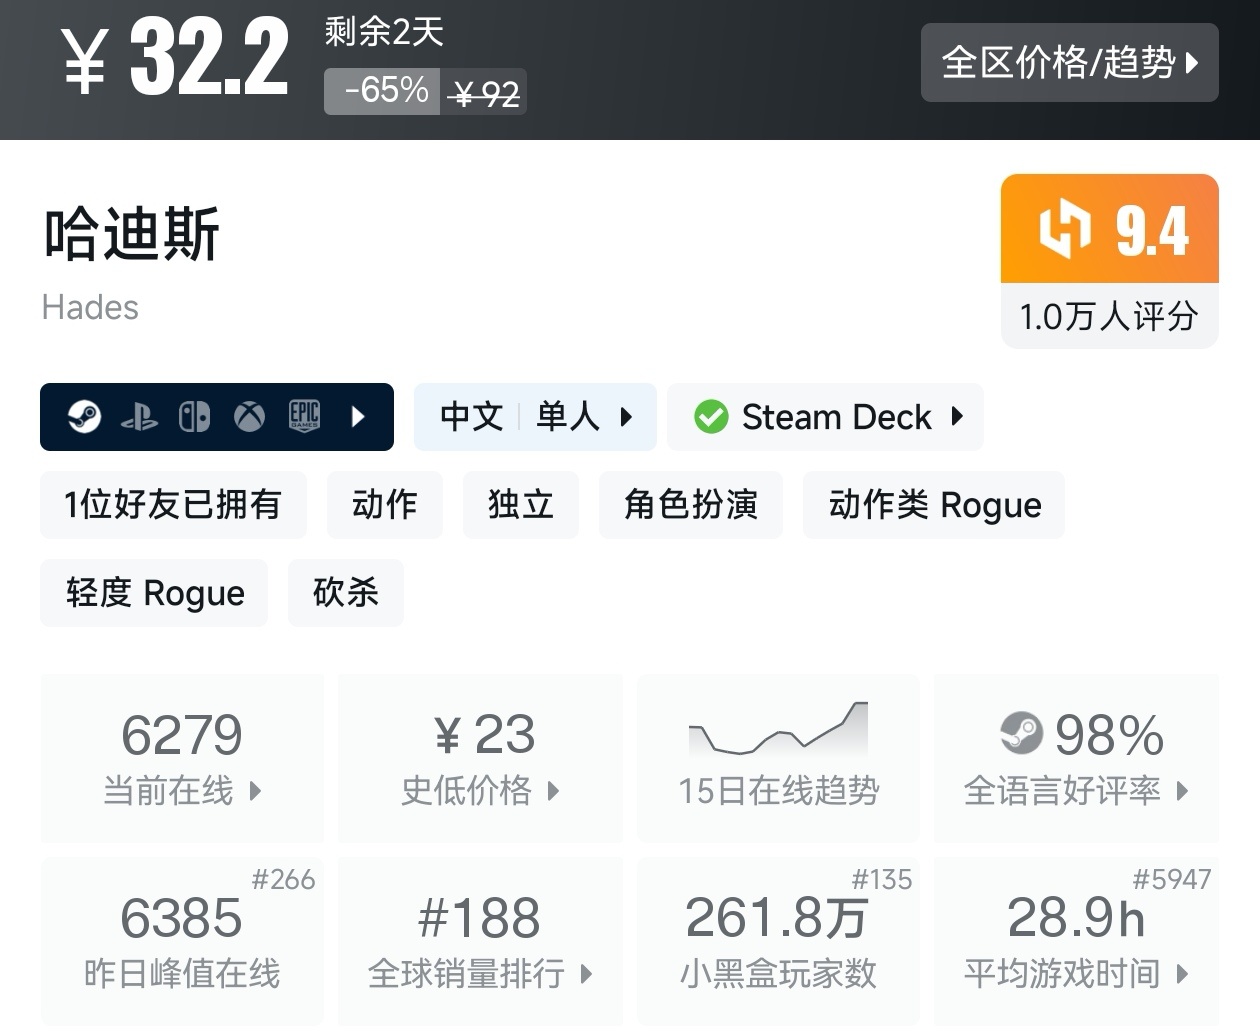1260x1032 pixels.
Task: Click the Nintendo Switch platform icon
Action: (x=194, y=416)
